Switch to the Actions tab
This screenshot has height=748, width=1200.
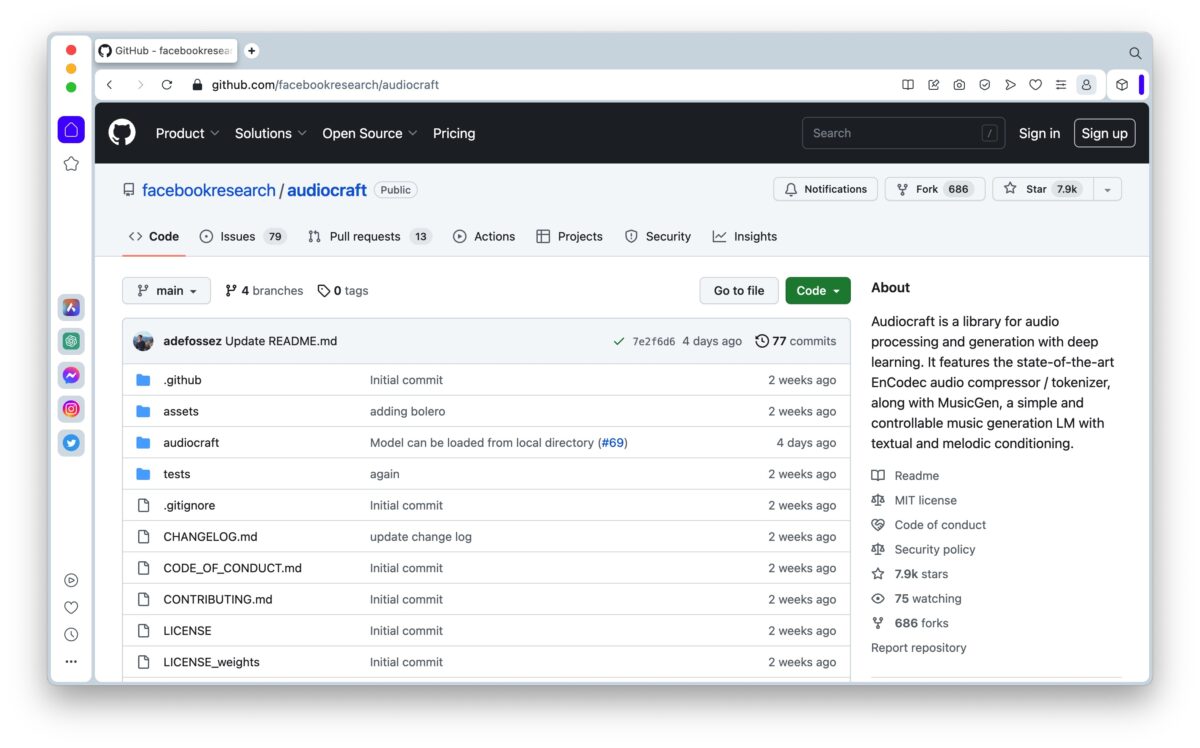(484, 237)
